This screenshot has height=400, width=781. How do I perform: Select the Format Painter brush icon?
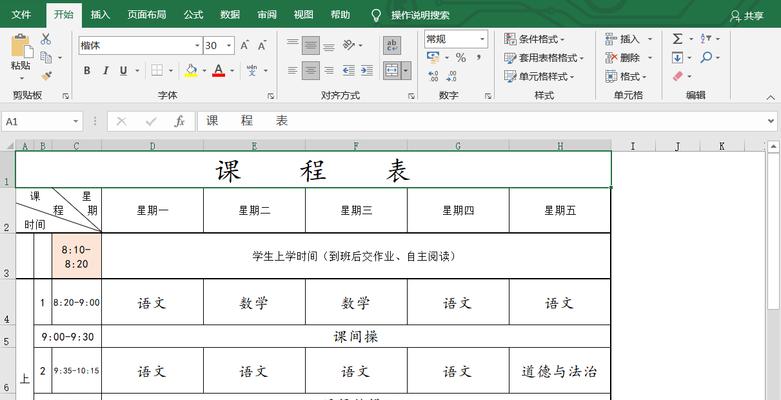pyautogui.click(x=46, y=76)
